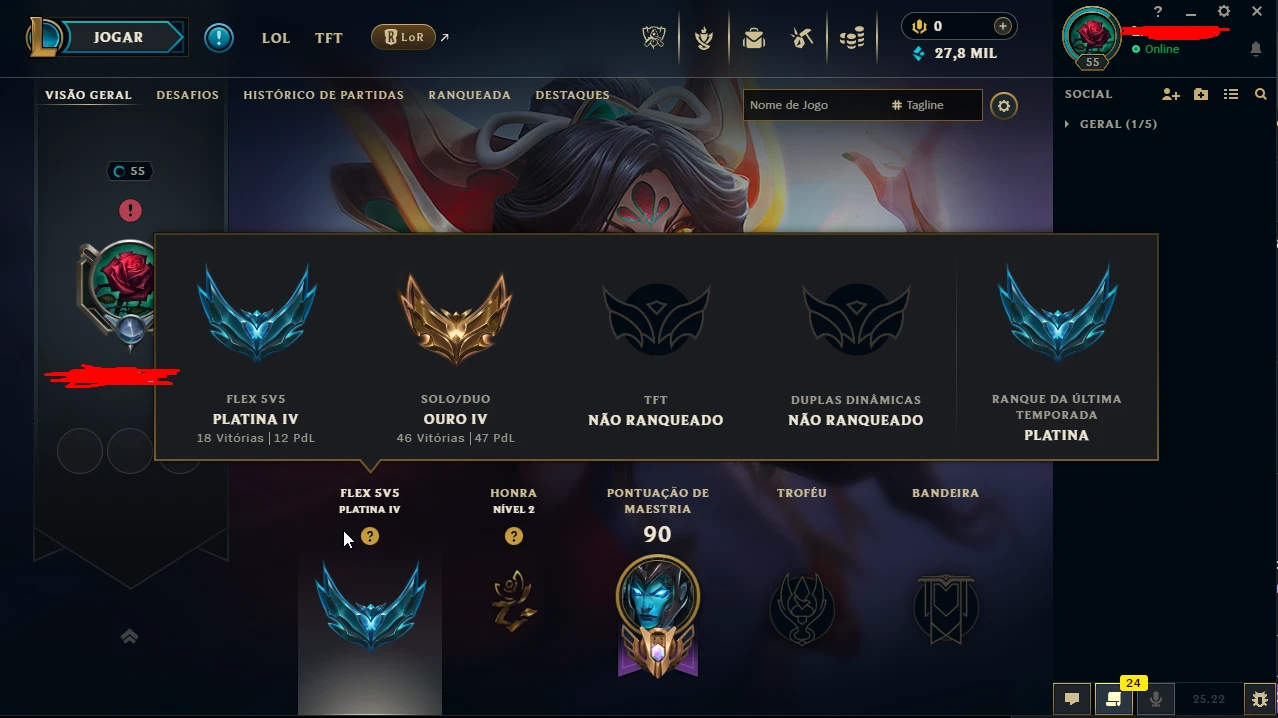This screenshot has width=1278, height=718.
Task: Open the Collection backpack icon
Action: point(753,38)
